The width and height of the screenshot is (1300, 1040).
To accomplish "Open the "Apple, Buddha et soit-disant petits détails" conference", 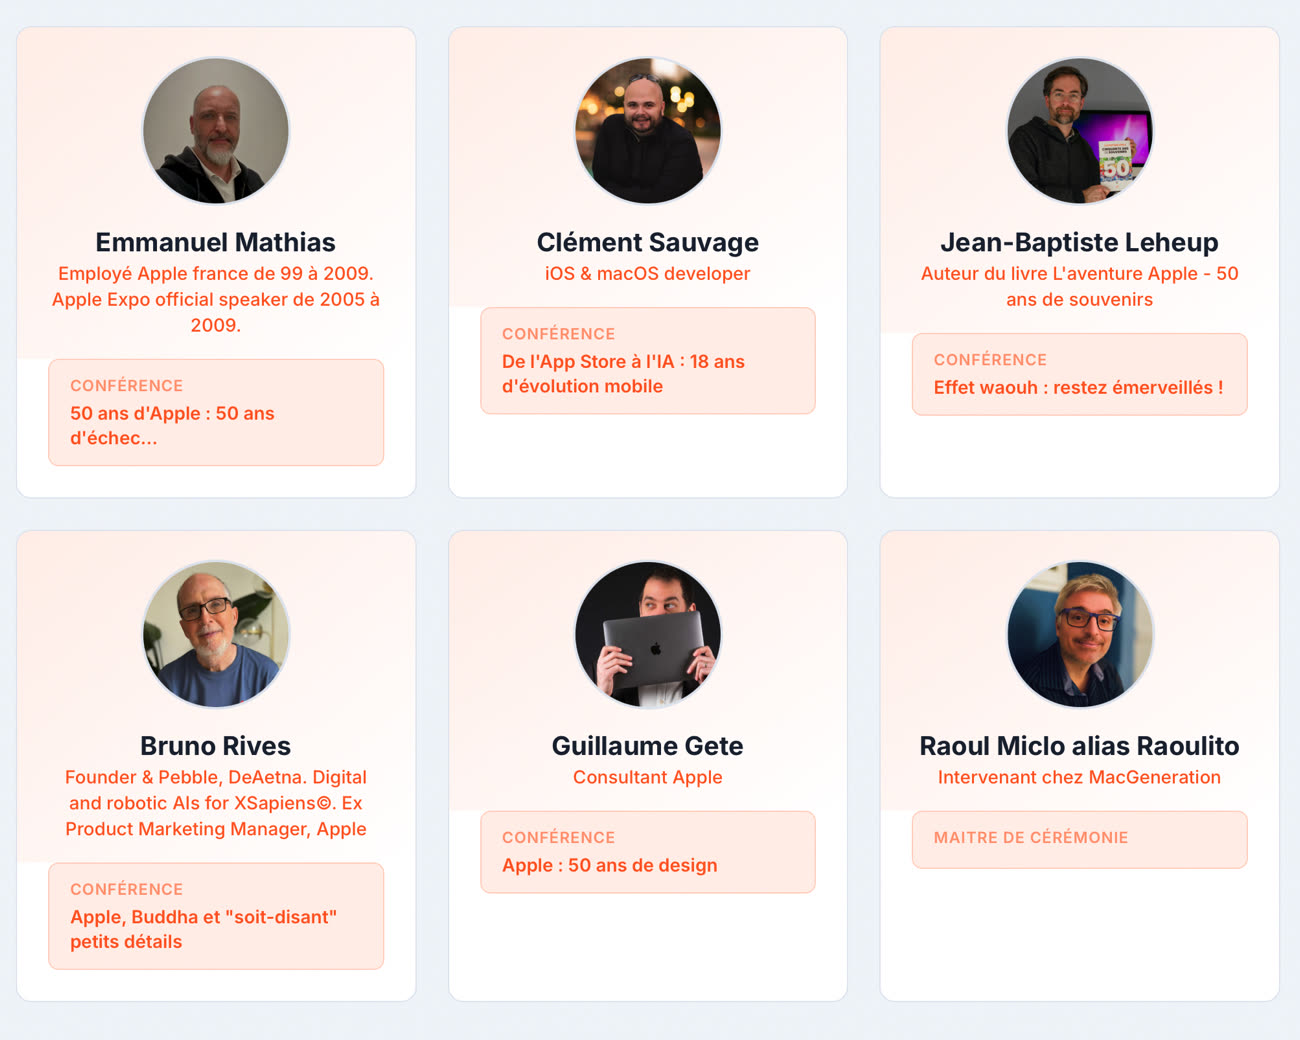I will (216, 917).
